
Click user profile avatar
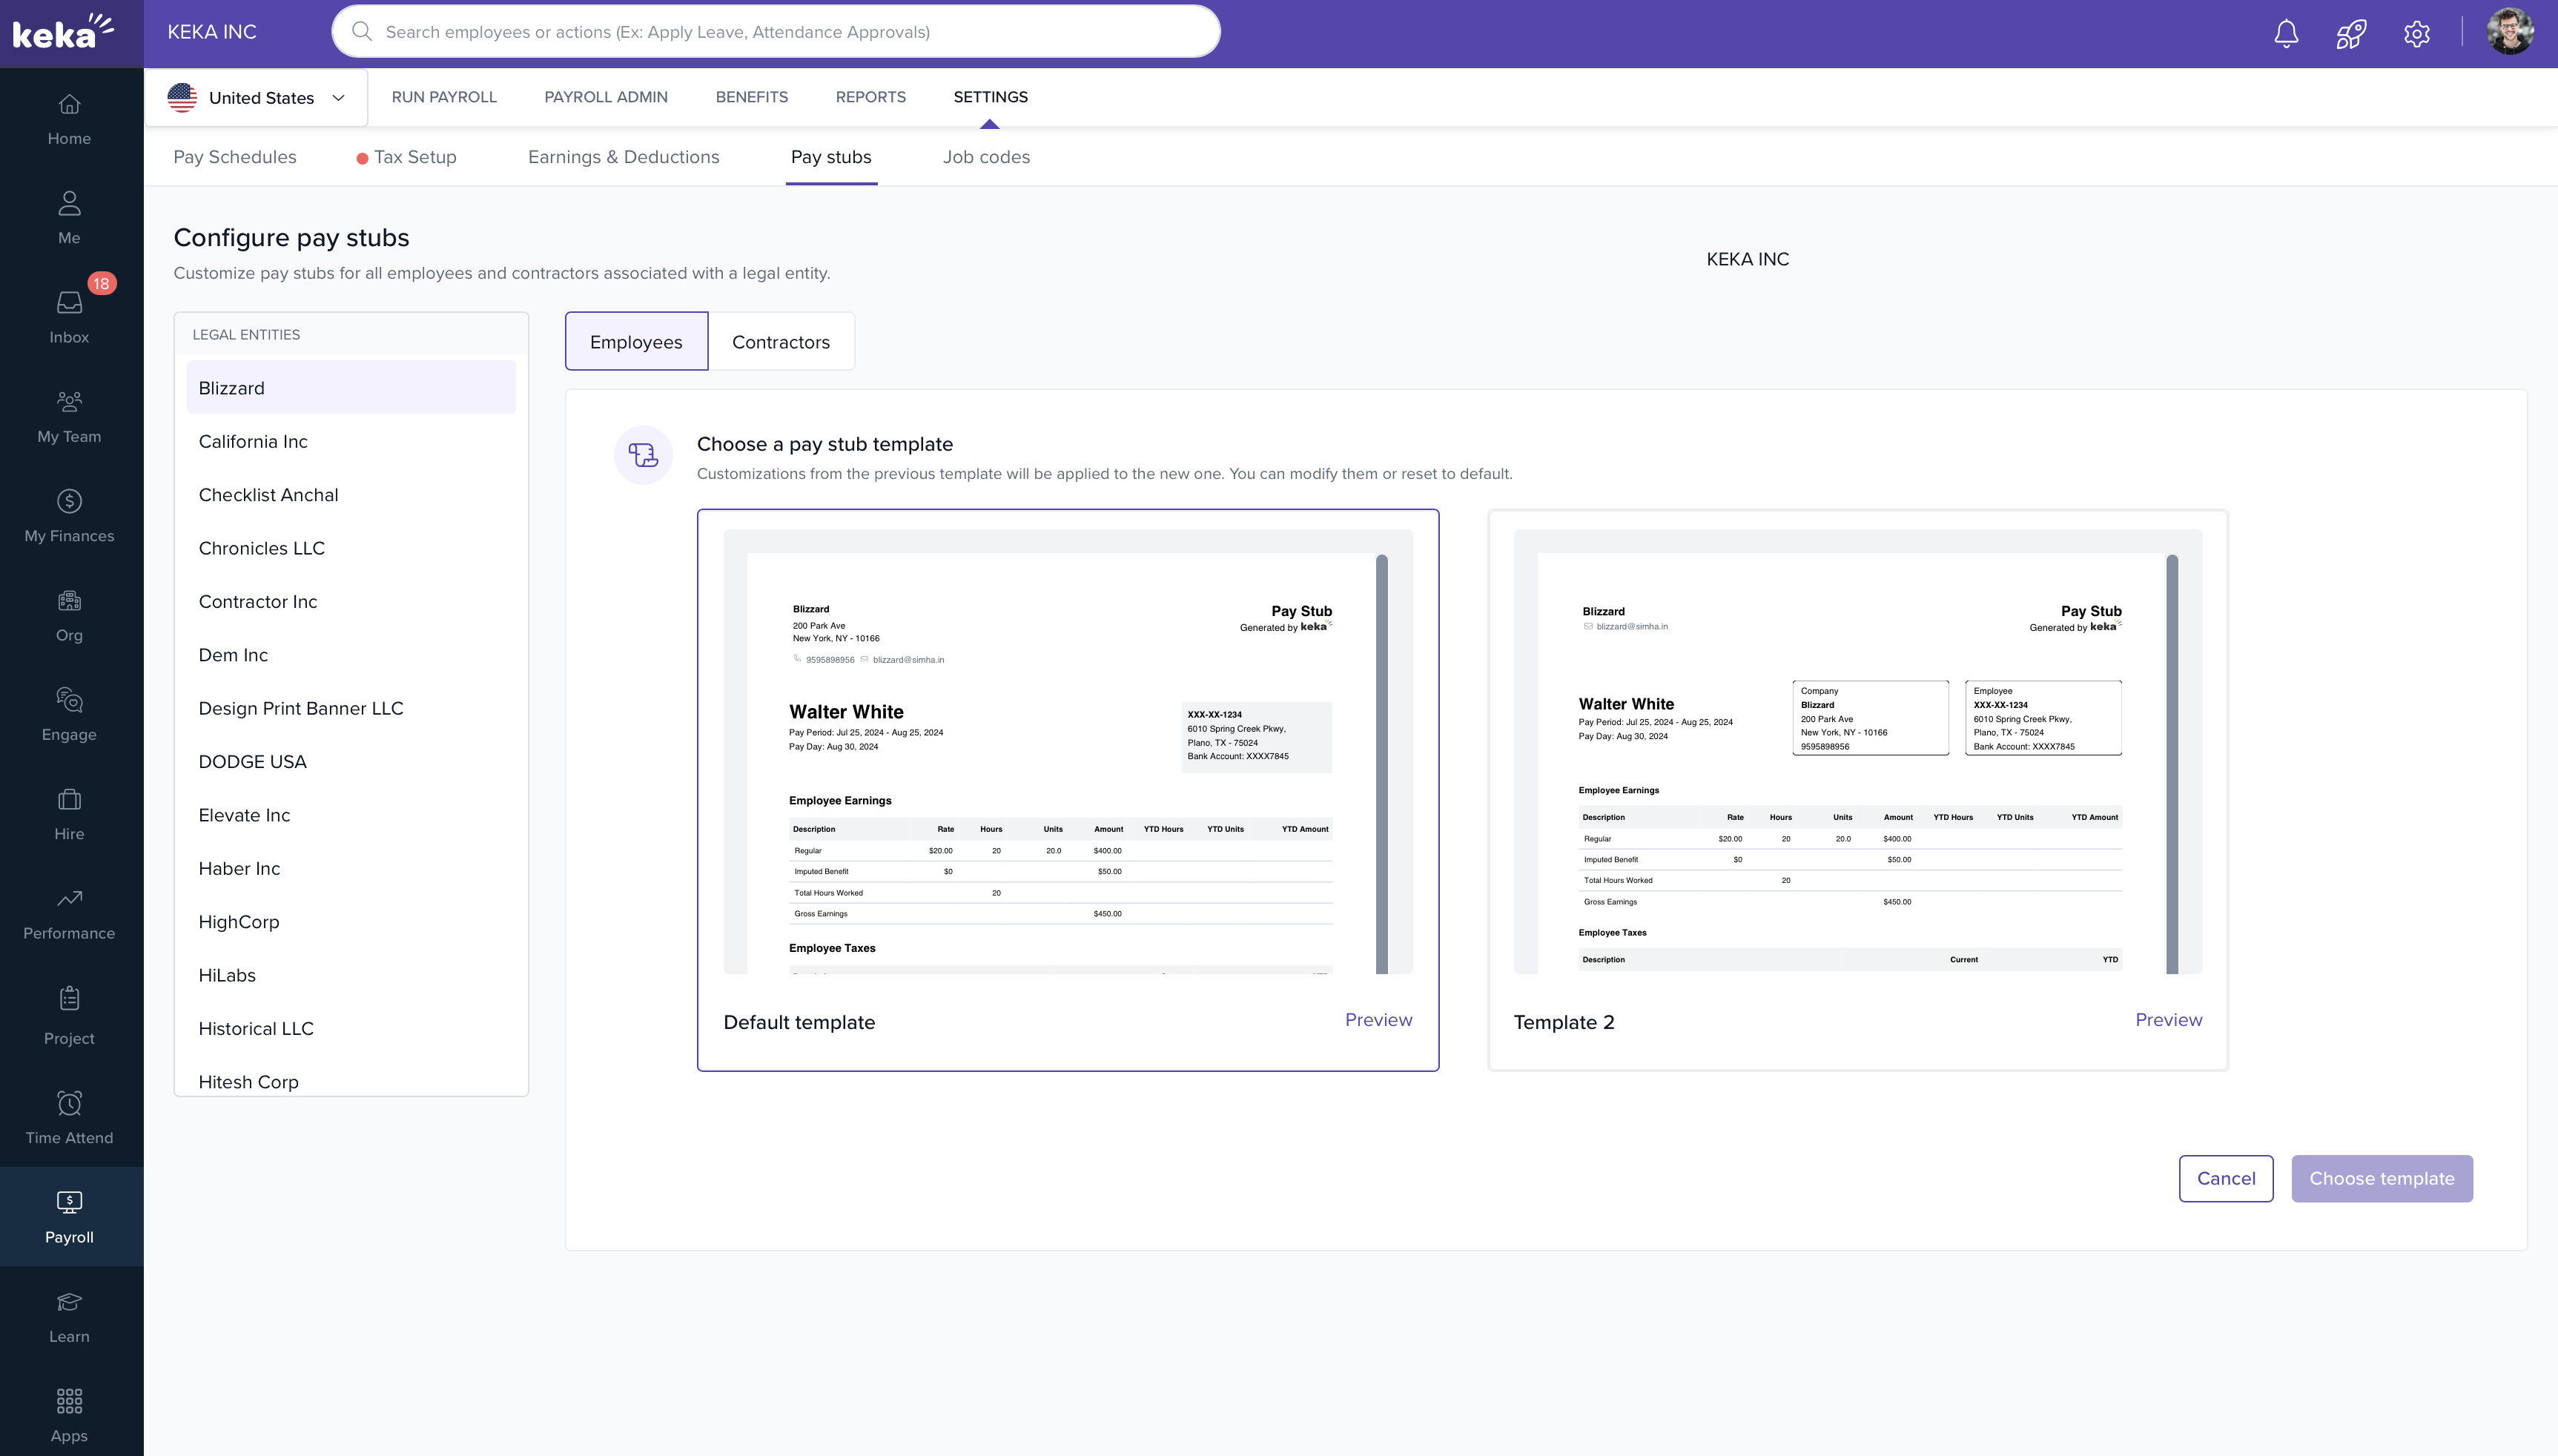[x=2510, y=33]
